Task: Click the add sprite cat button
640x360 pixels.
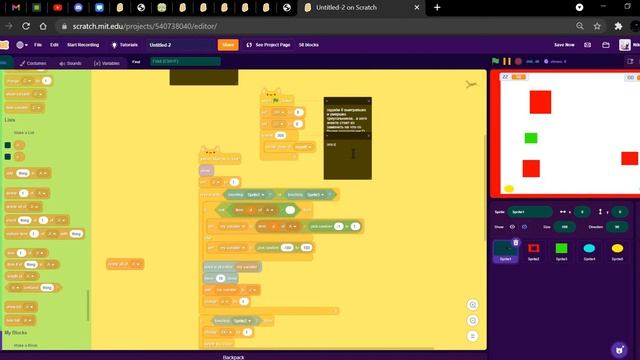Action: tap(620, 349)
